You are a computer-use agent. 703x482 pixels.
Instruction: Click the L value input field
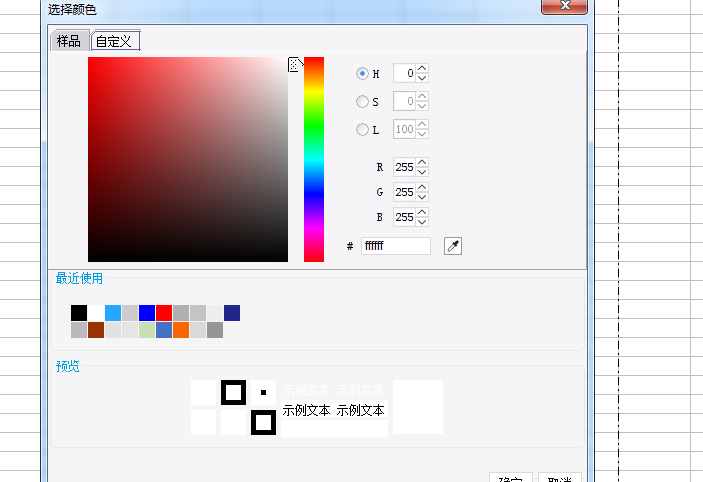(404, 129)
